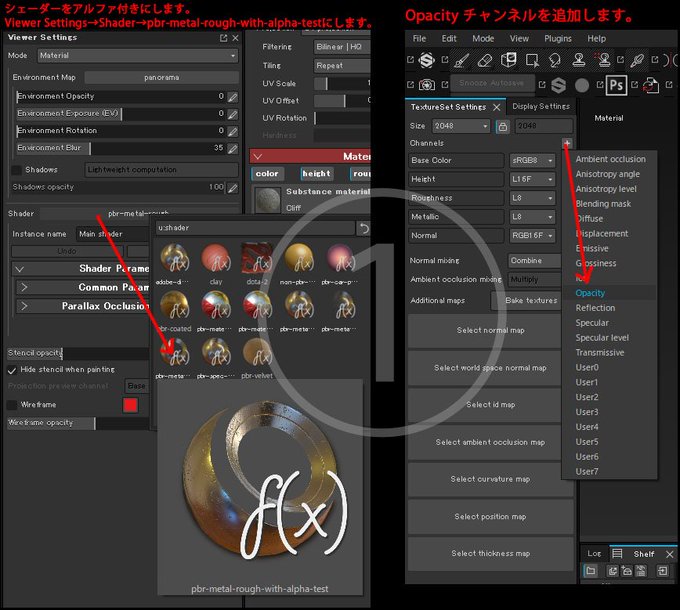Screen dimensions: 680x610
Task: Click the resource updater icon right of Ps
Action: tap(651, 85)
